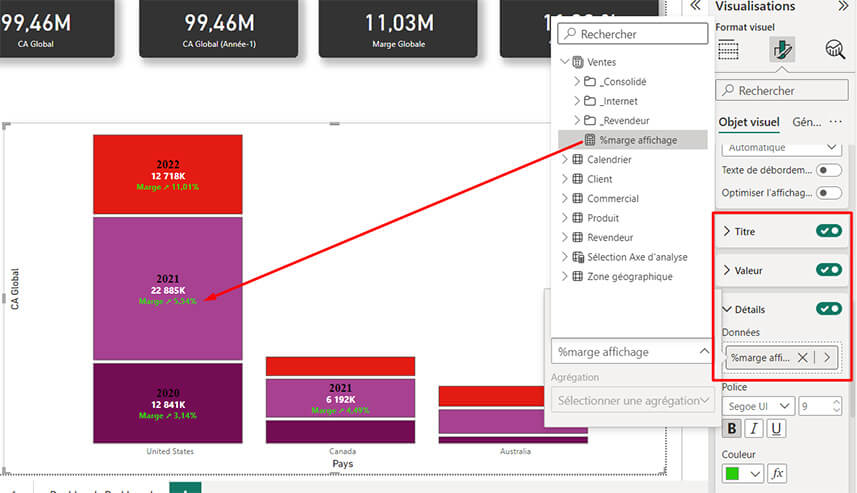857x493 pixels.
Task: Turn off the Détails toggle
Action: click(x=829, y=309)
